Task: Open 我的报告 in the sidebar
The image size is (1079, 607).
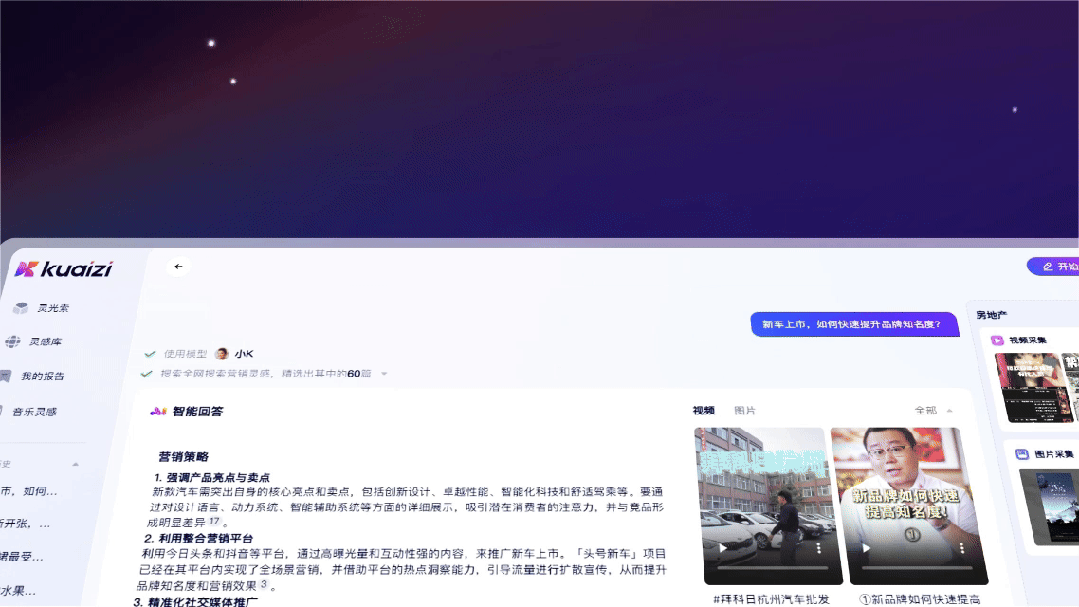Action: 32,376
